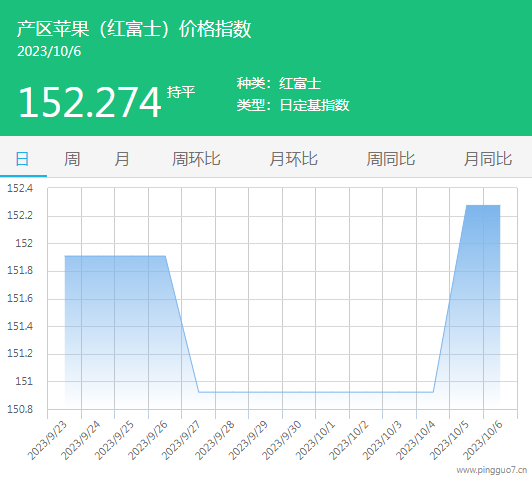Screen dimensions: 532x478
Task: Open the 月同比 tab
Action: tap(488, 159)
